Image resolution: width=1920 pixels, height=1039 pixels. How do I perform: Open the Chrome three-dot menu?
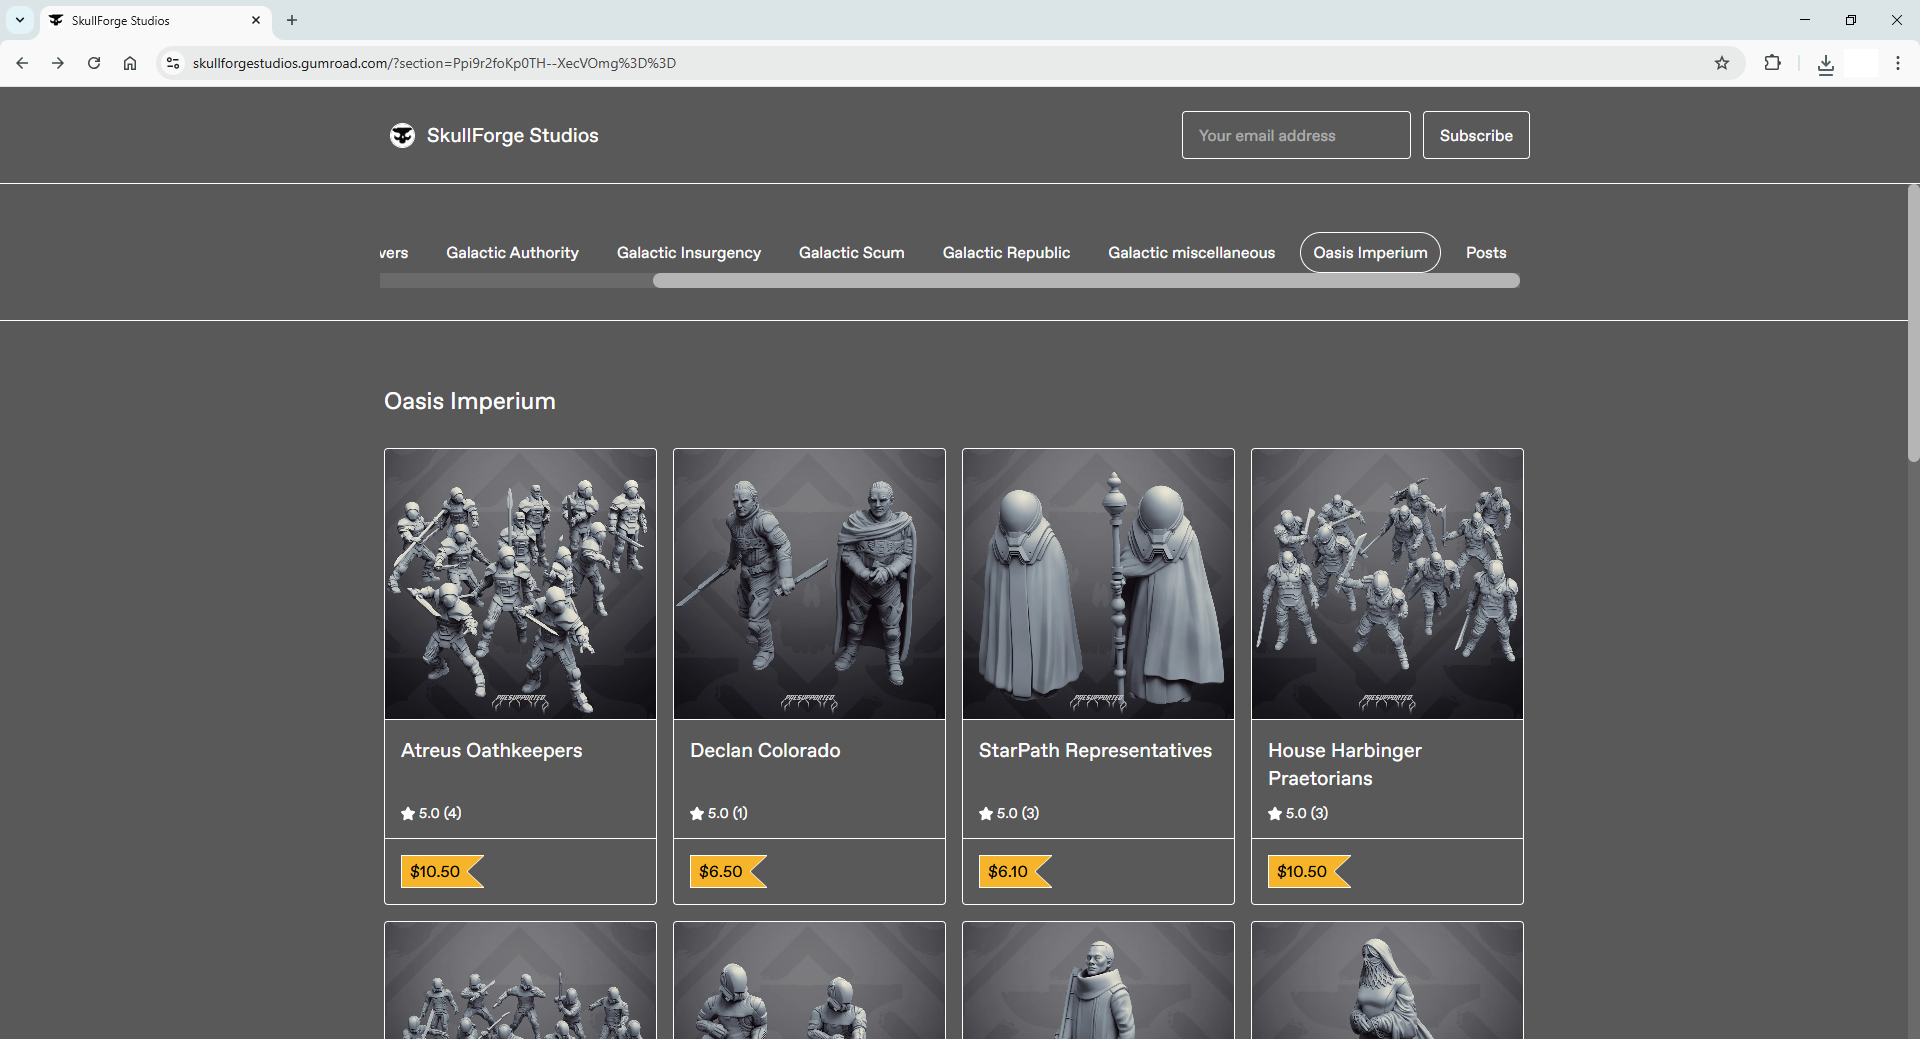1898,63
